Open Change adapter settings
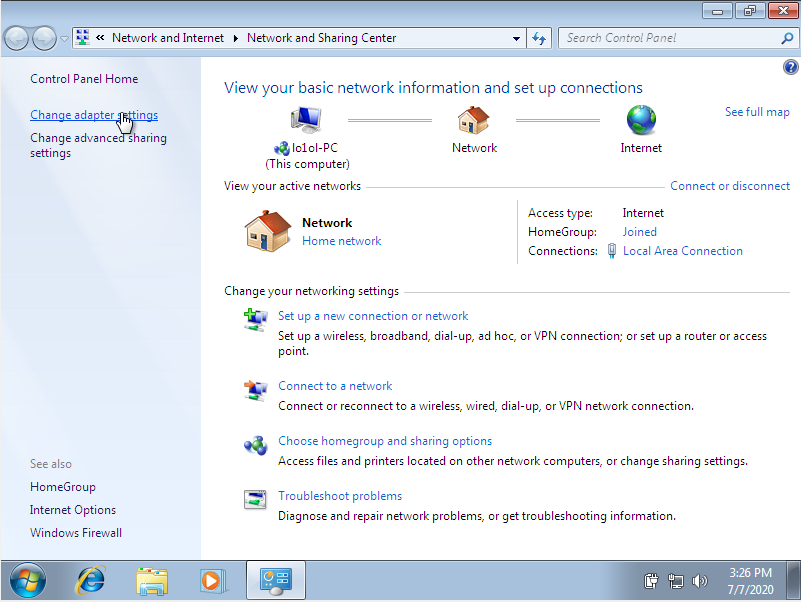Screen dimensions: 801x602 (94, 115)
